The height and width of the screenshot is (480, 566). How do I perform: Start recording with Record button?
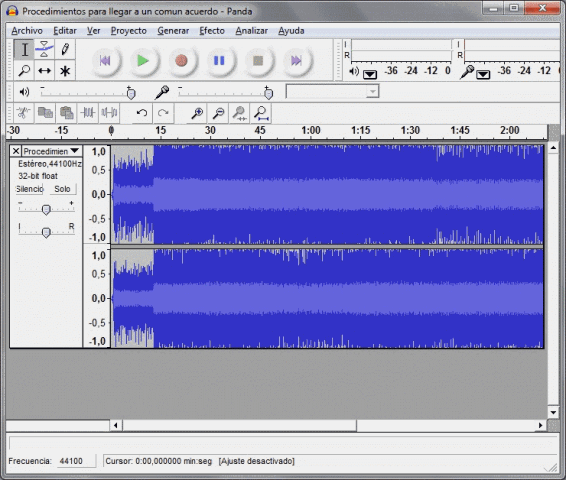[181, 61]
